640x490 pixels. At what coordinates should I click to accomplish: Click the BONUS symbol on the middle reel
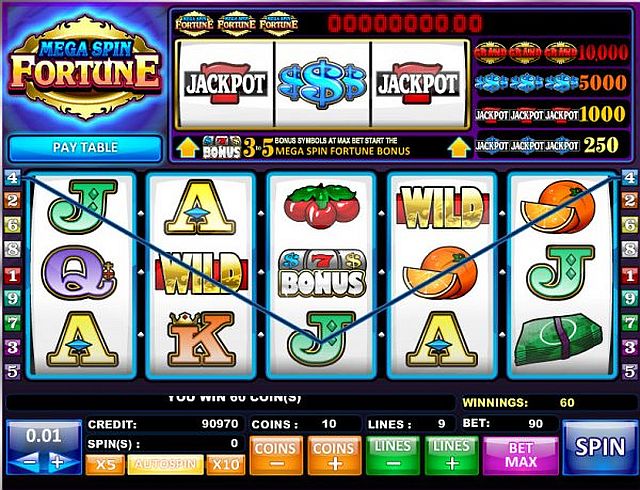click(x=322, y=273)
